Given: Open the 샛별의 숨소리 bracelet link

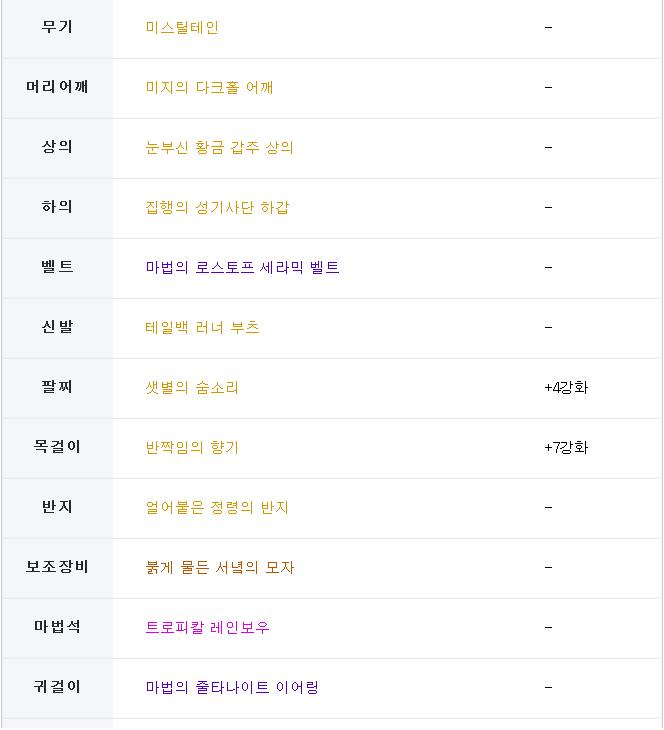Looking at the screenshot, I should click(192, 388).
